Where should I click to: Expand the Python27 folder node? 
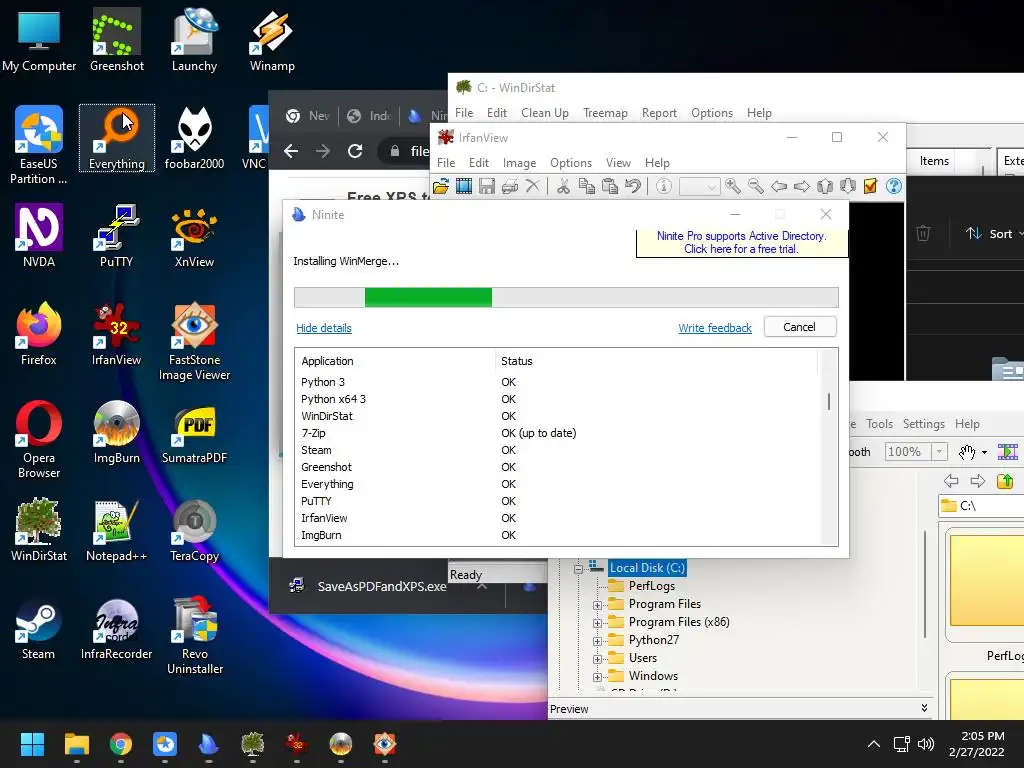pos(597,641)
